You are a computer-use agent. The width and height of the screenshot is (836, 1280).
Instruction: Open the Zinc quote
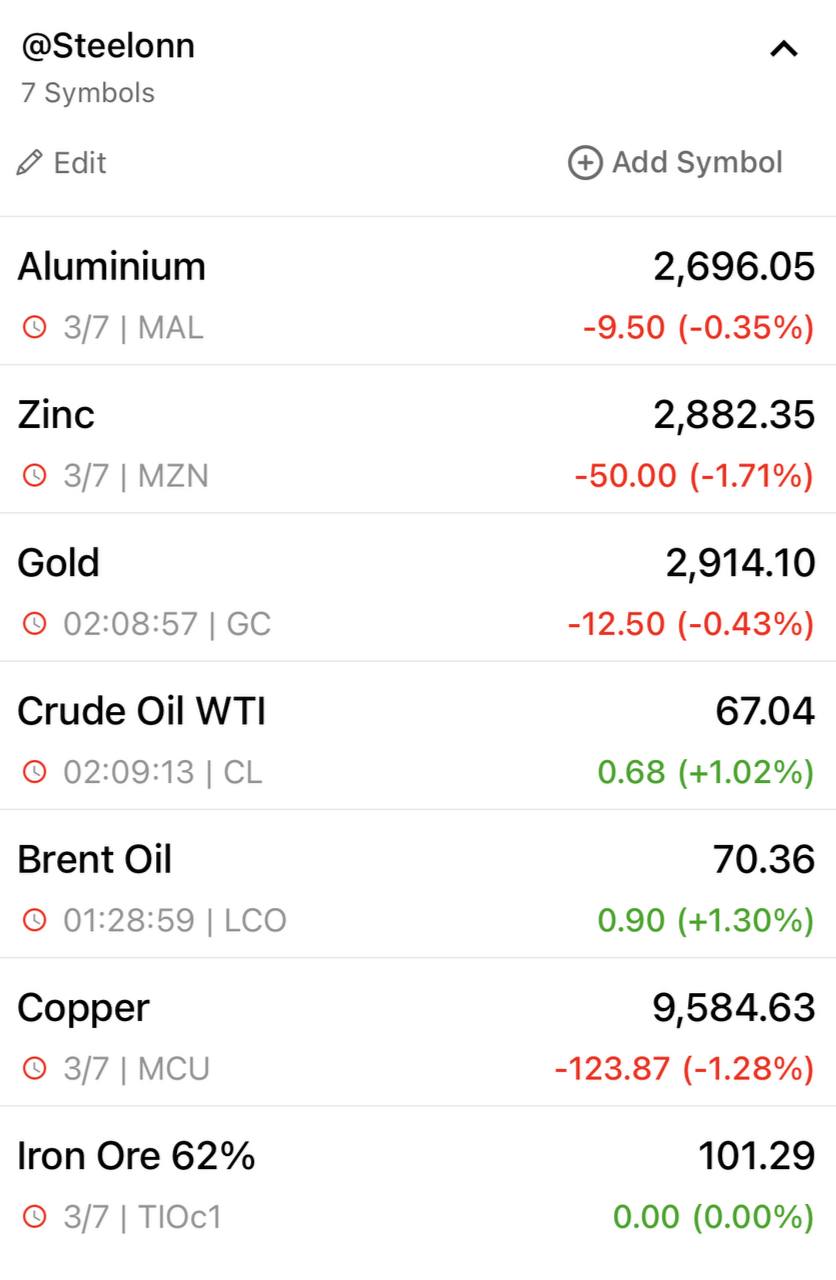point(418,439)
